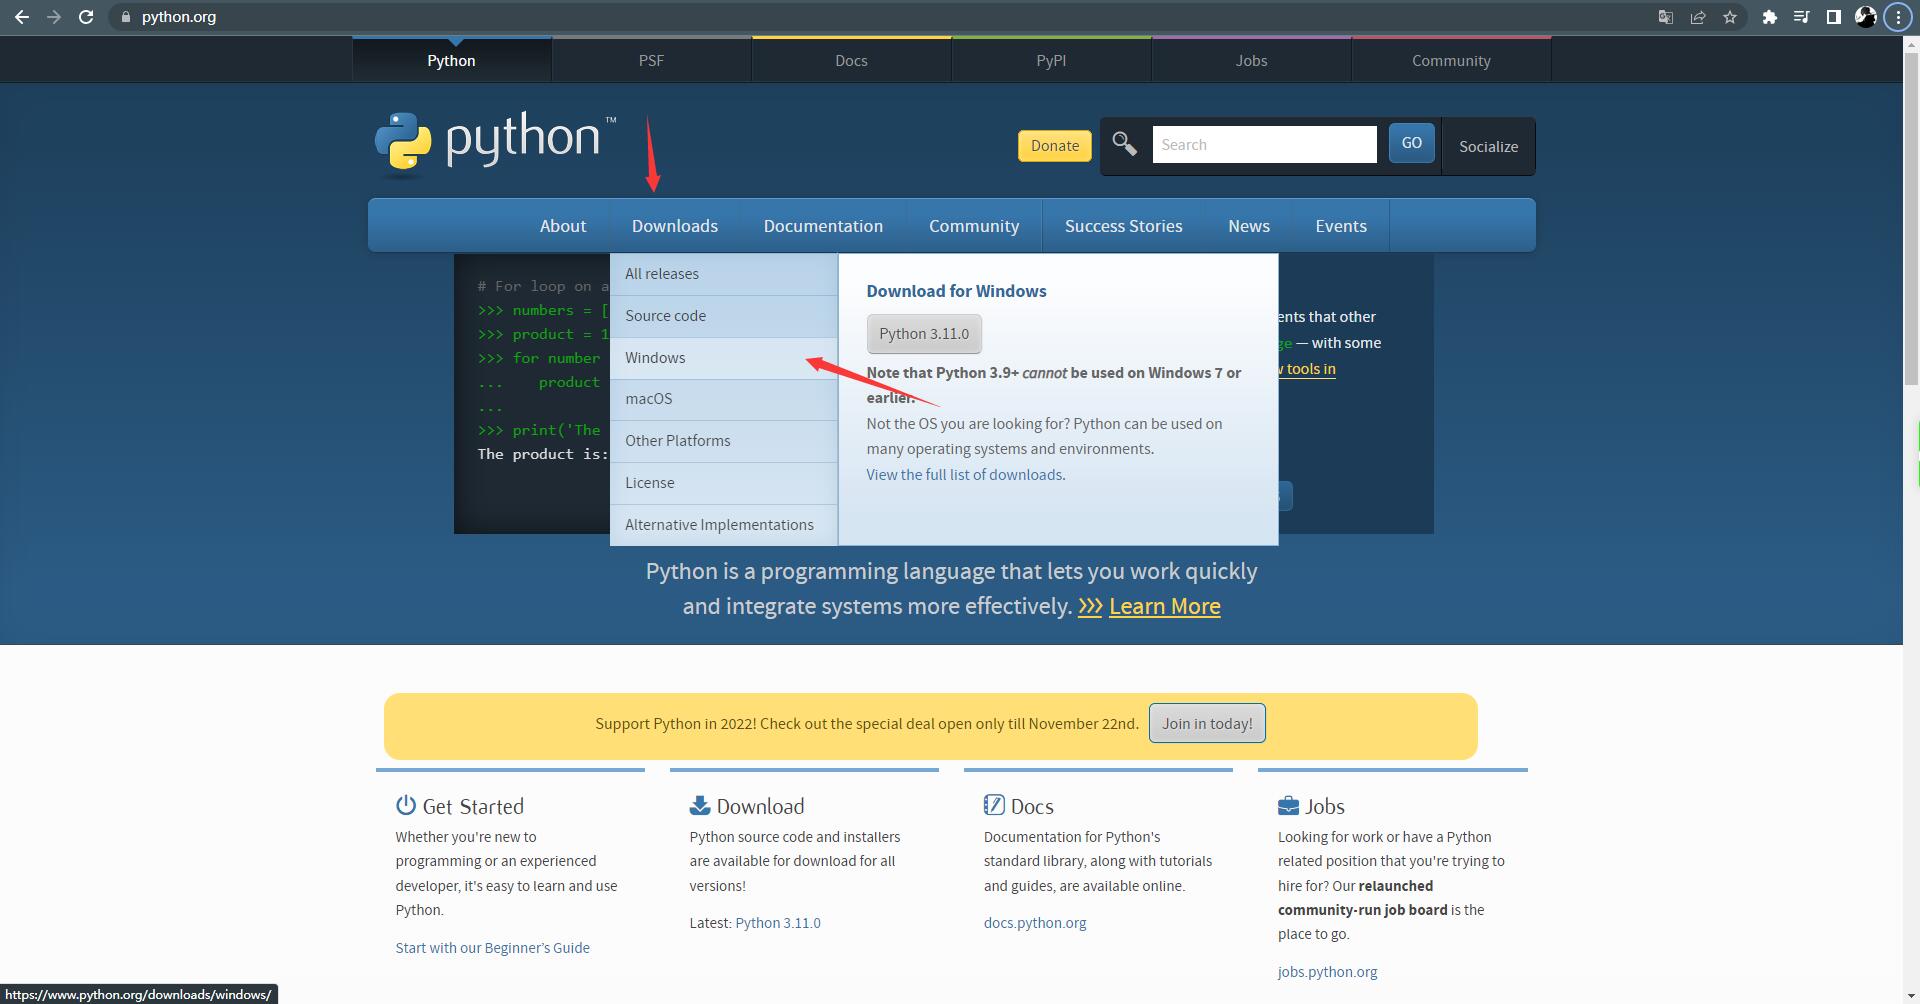Image resolution: width=1920 pixels, height=1004 pixels.
Task: Switch to the PSF top tab
Action: pyautogui.click(x=652, y=60)
